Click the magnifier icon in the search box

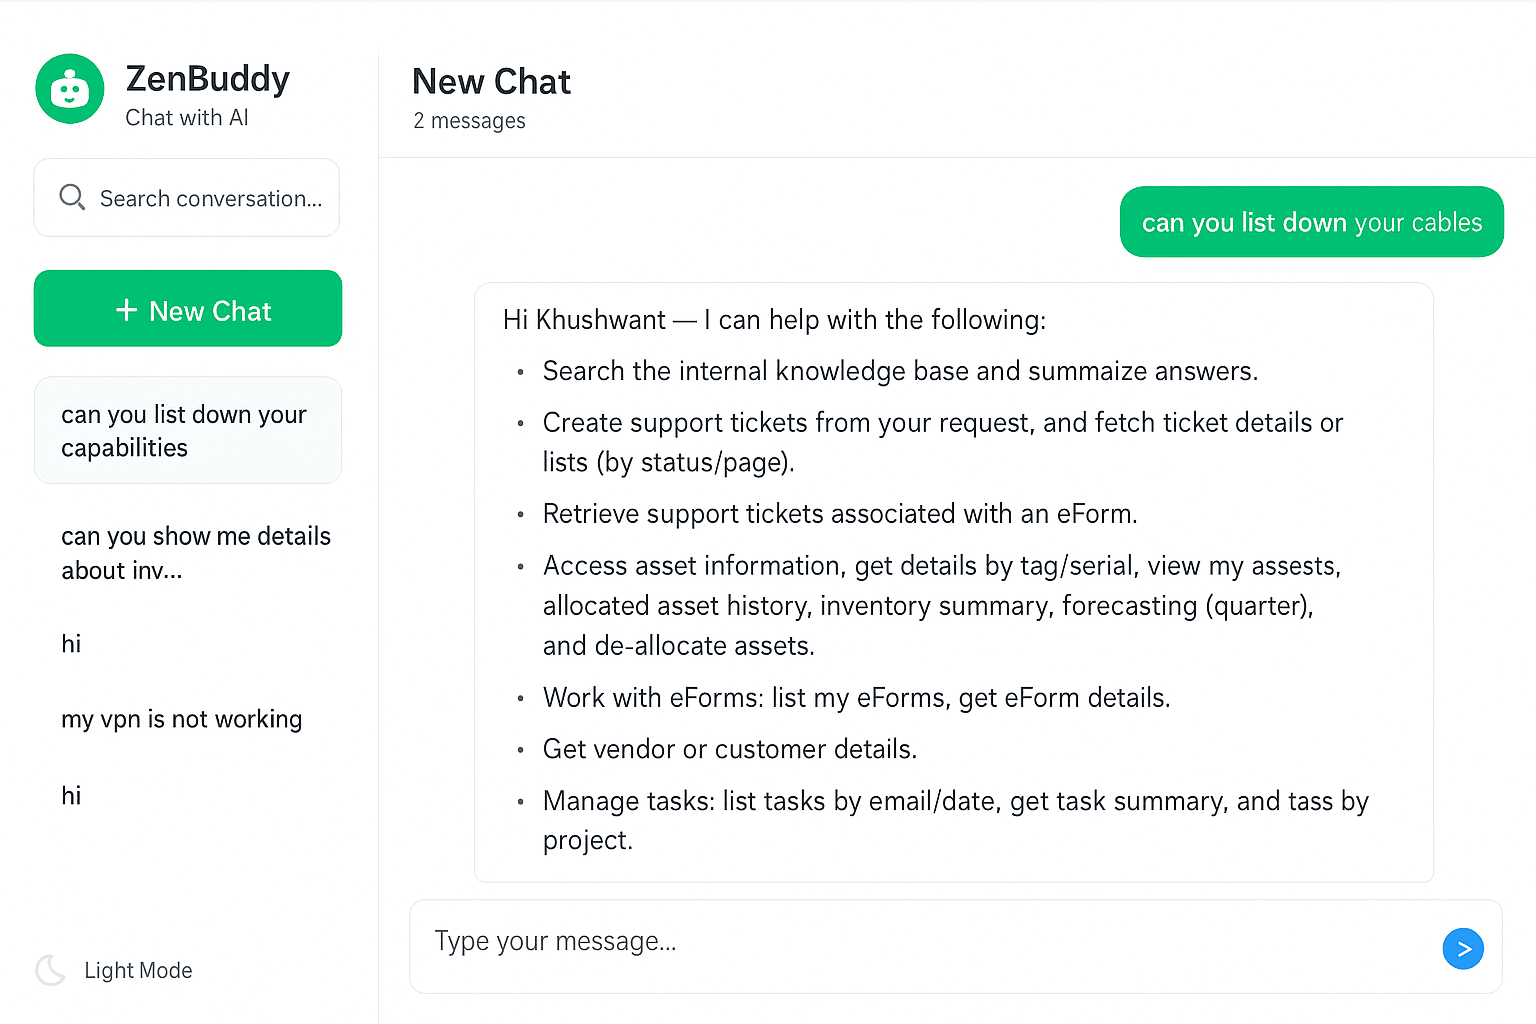pyautogui.click(x=72, y=197)
